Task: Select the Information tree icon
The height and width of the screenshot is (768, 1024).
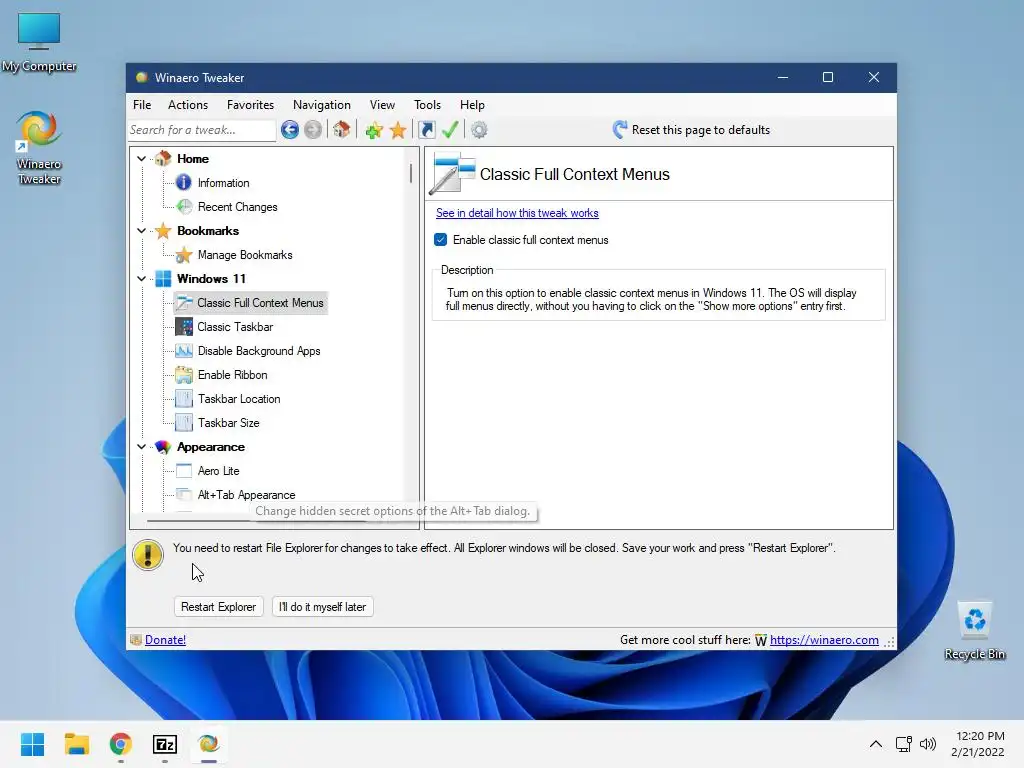Action: [x=184, y=183]
